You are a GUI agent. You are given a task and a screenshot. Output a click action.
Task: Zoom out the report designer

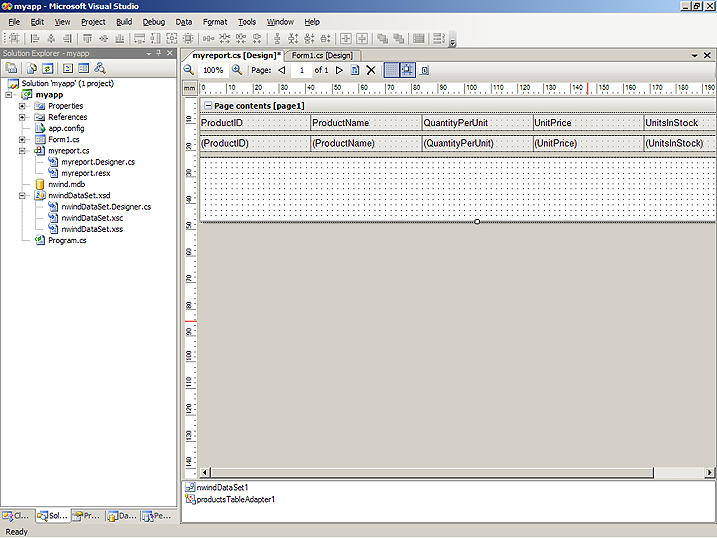click(x=189, y=70)
